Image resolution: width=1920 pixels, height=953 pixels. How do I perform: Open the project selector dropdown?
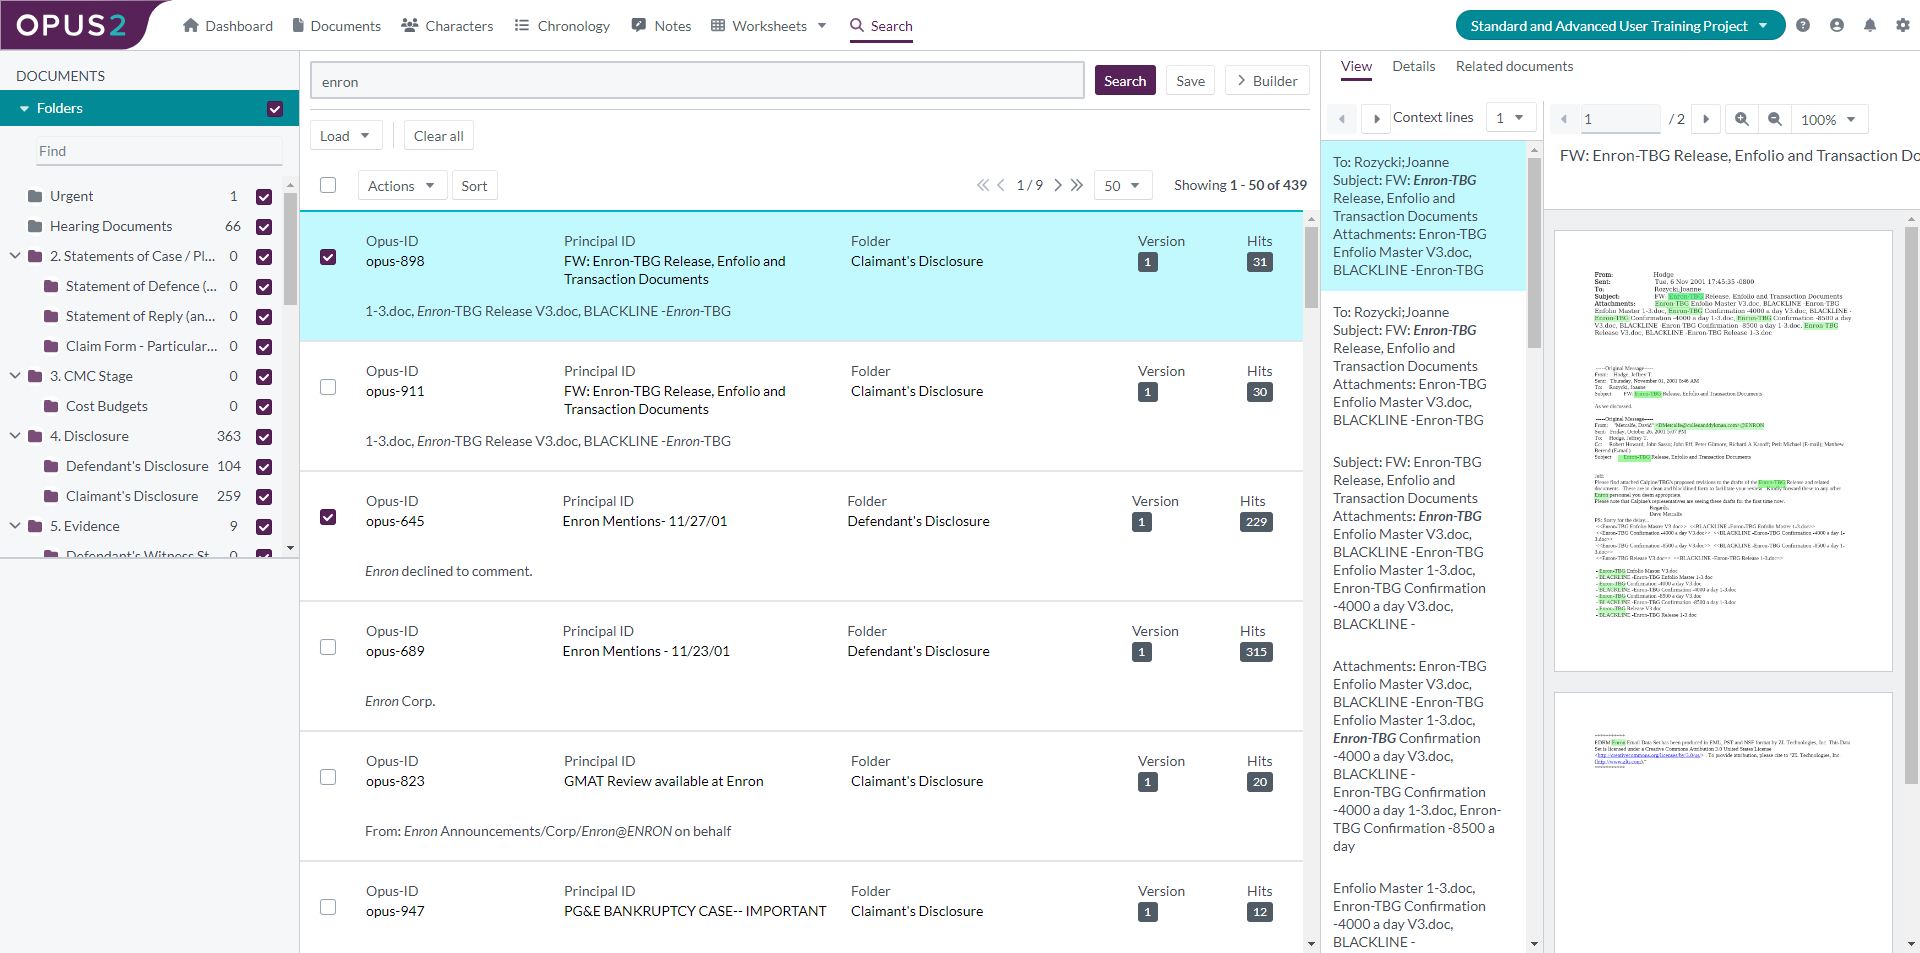(1620, 26)
